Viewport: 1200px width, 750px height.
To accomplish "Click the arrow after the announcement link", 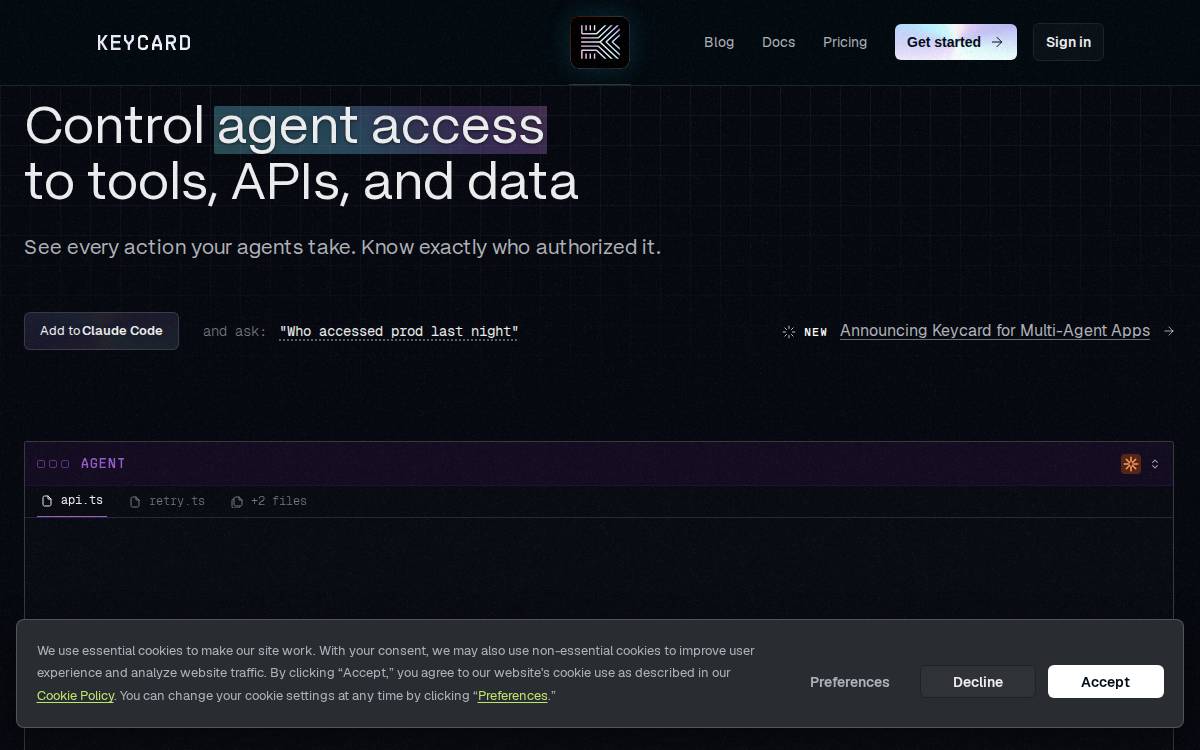I will coord(1169,331).
